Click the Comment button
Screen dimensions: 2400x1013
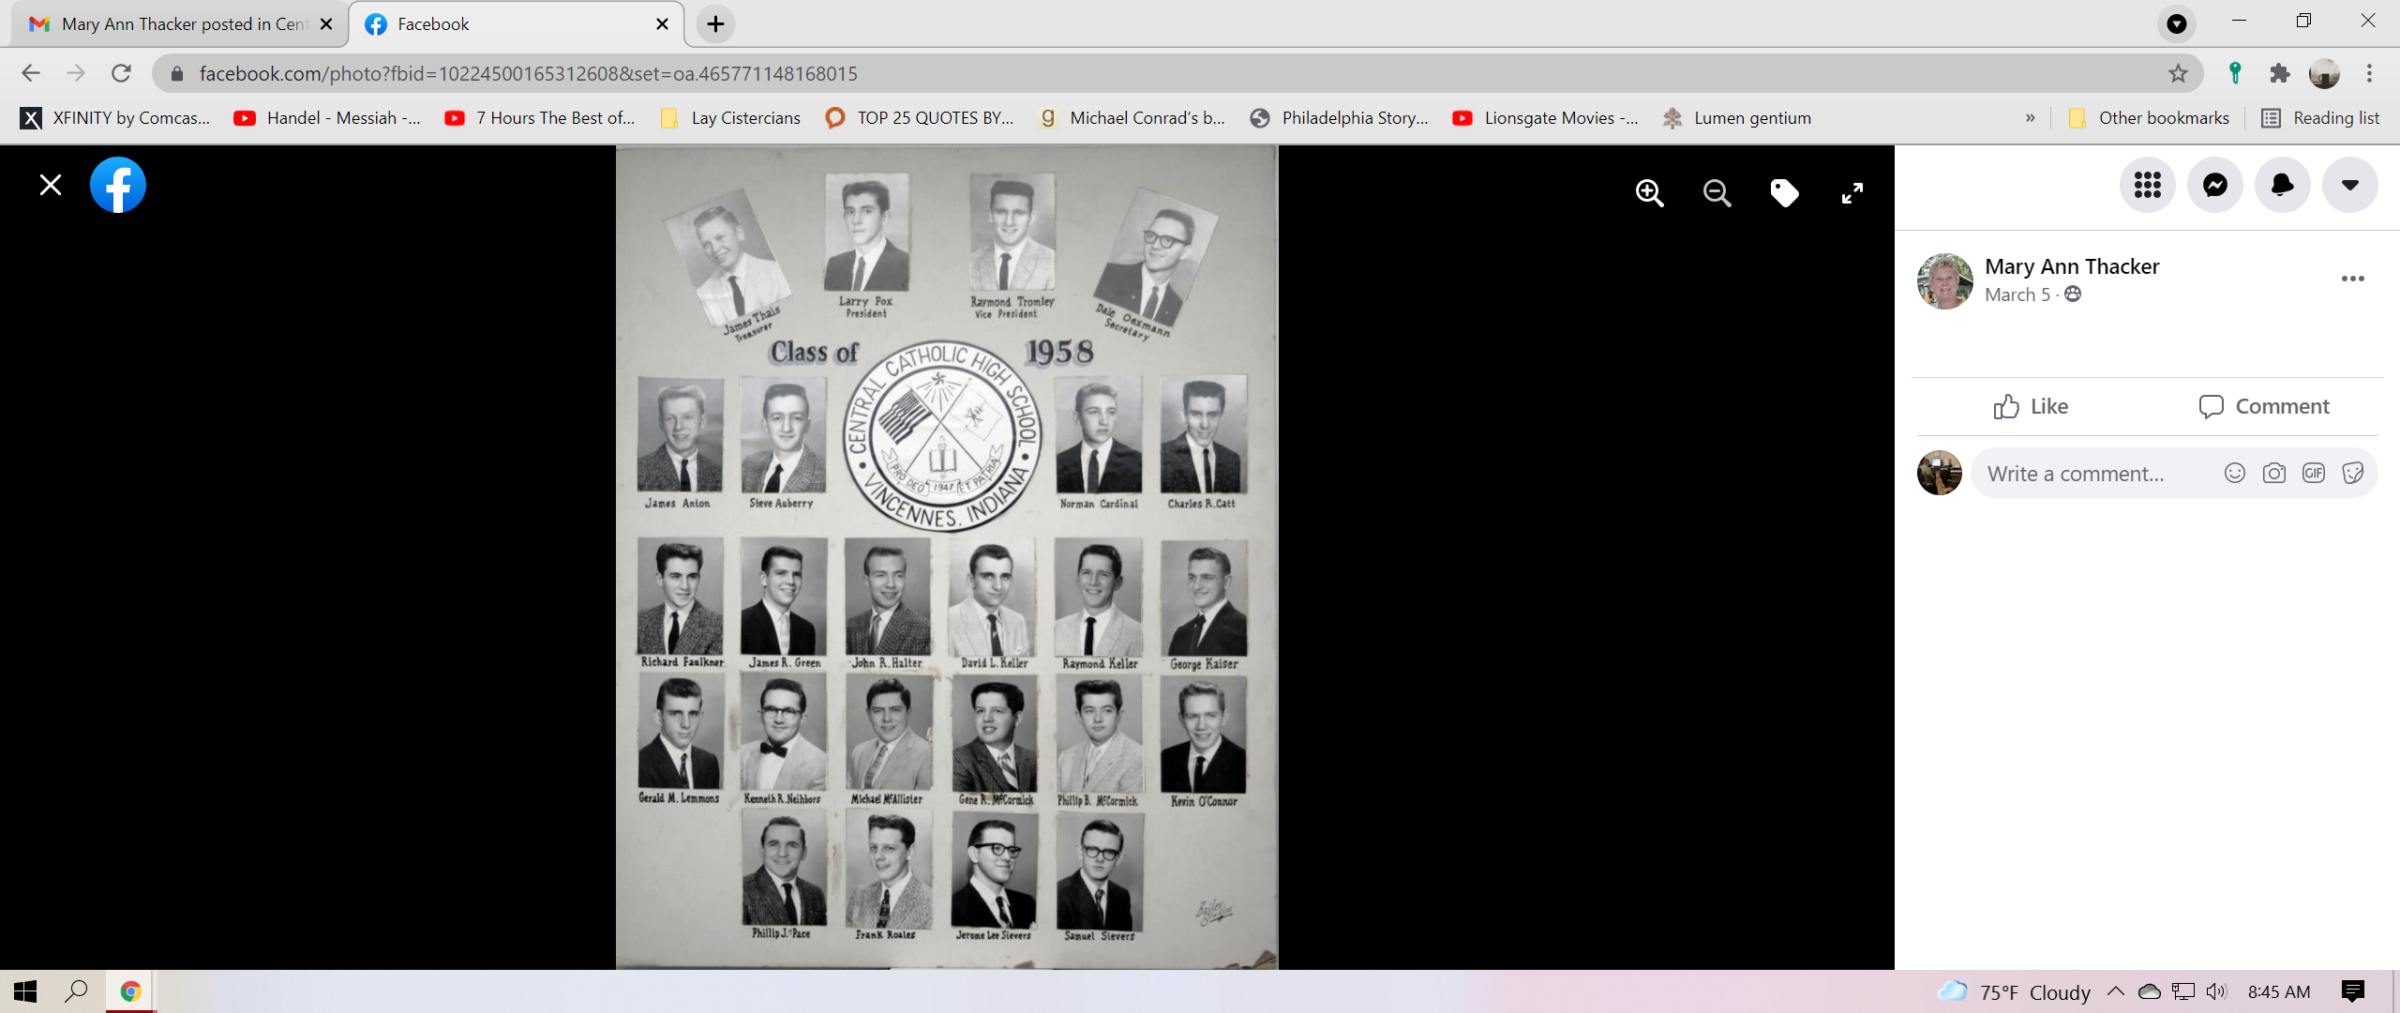(x=2264, y=406)
